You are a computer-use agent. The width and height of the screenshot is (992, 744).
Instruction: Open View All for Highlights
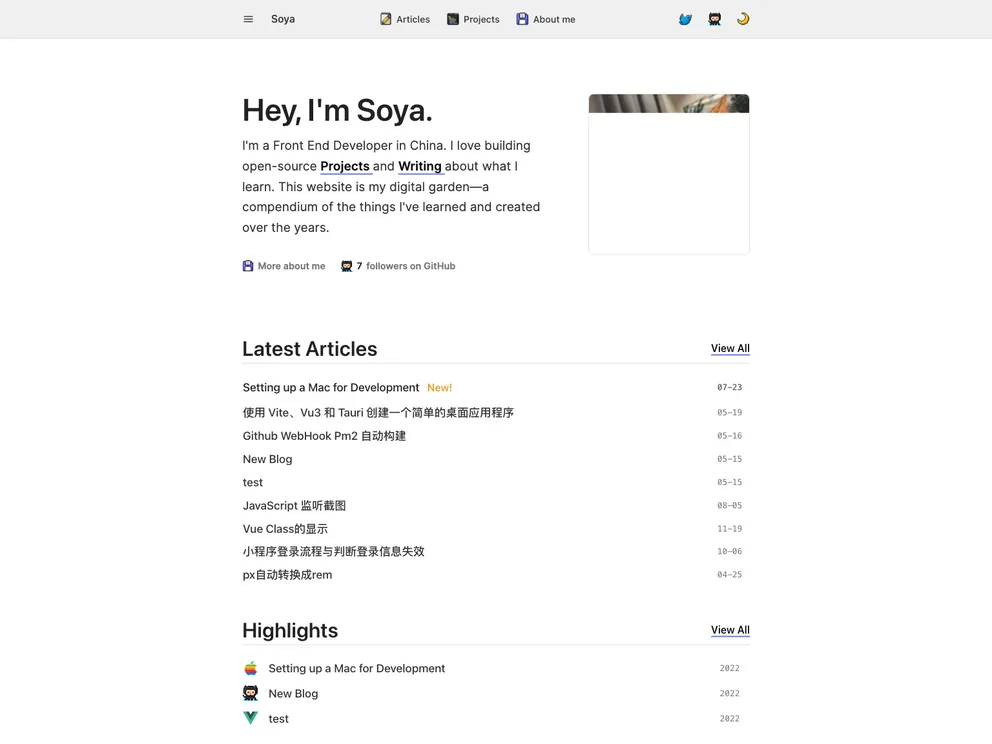tap(729, 630)
